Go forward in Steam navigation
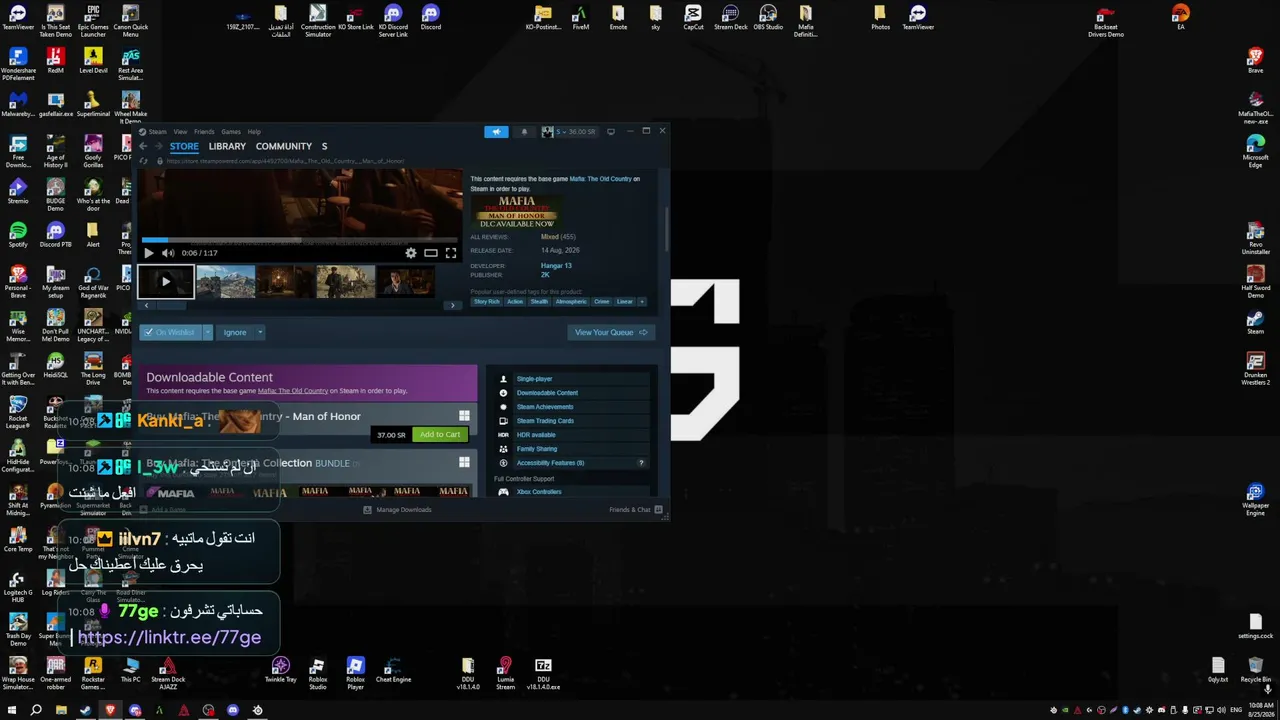This screenshot has width=1280, height=720. [x=158, y=146]
